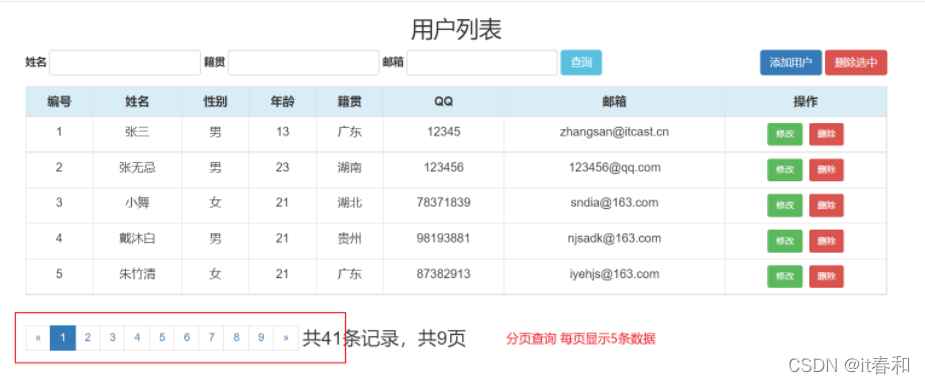Click 删除 for user 戴沐白
Image resolution: width=925 pixels, height=384 pixels.
pos(826,241)
